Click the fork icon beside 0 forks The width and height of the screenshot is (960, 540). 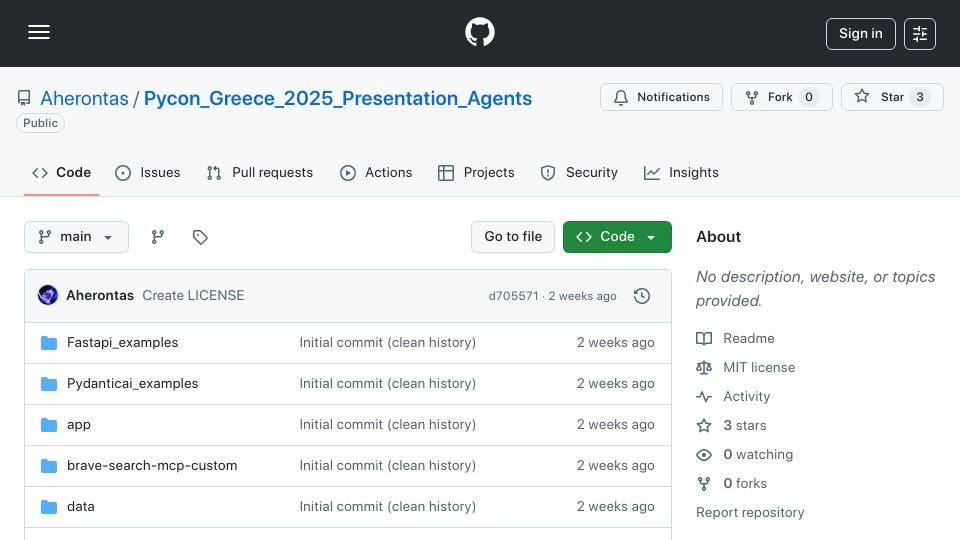[x=704, y=484]
